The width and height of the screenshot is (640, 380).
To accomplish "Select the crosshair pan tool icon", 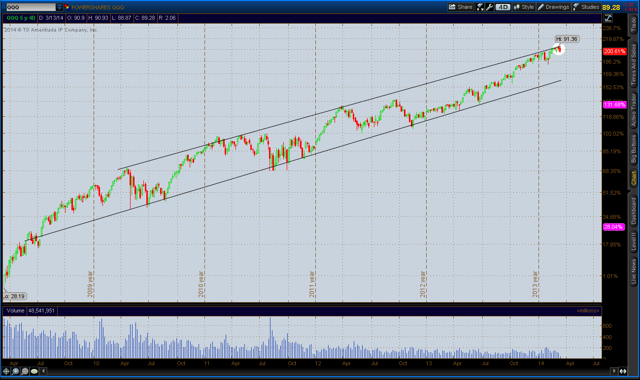I will (6, 371).
